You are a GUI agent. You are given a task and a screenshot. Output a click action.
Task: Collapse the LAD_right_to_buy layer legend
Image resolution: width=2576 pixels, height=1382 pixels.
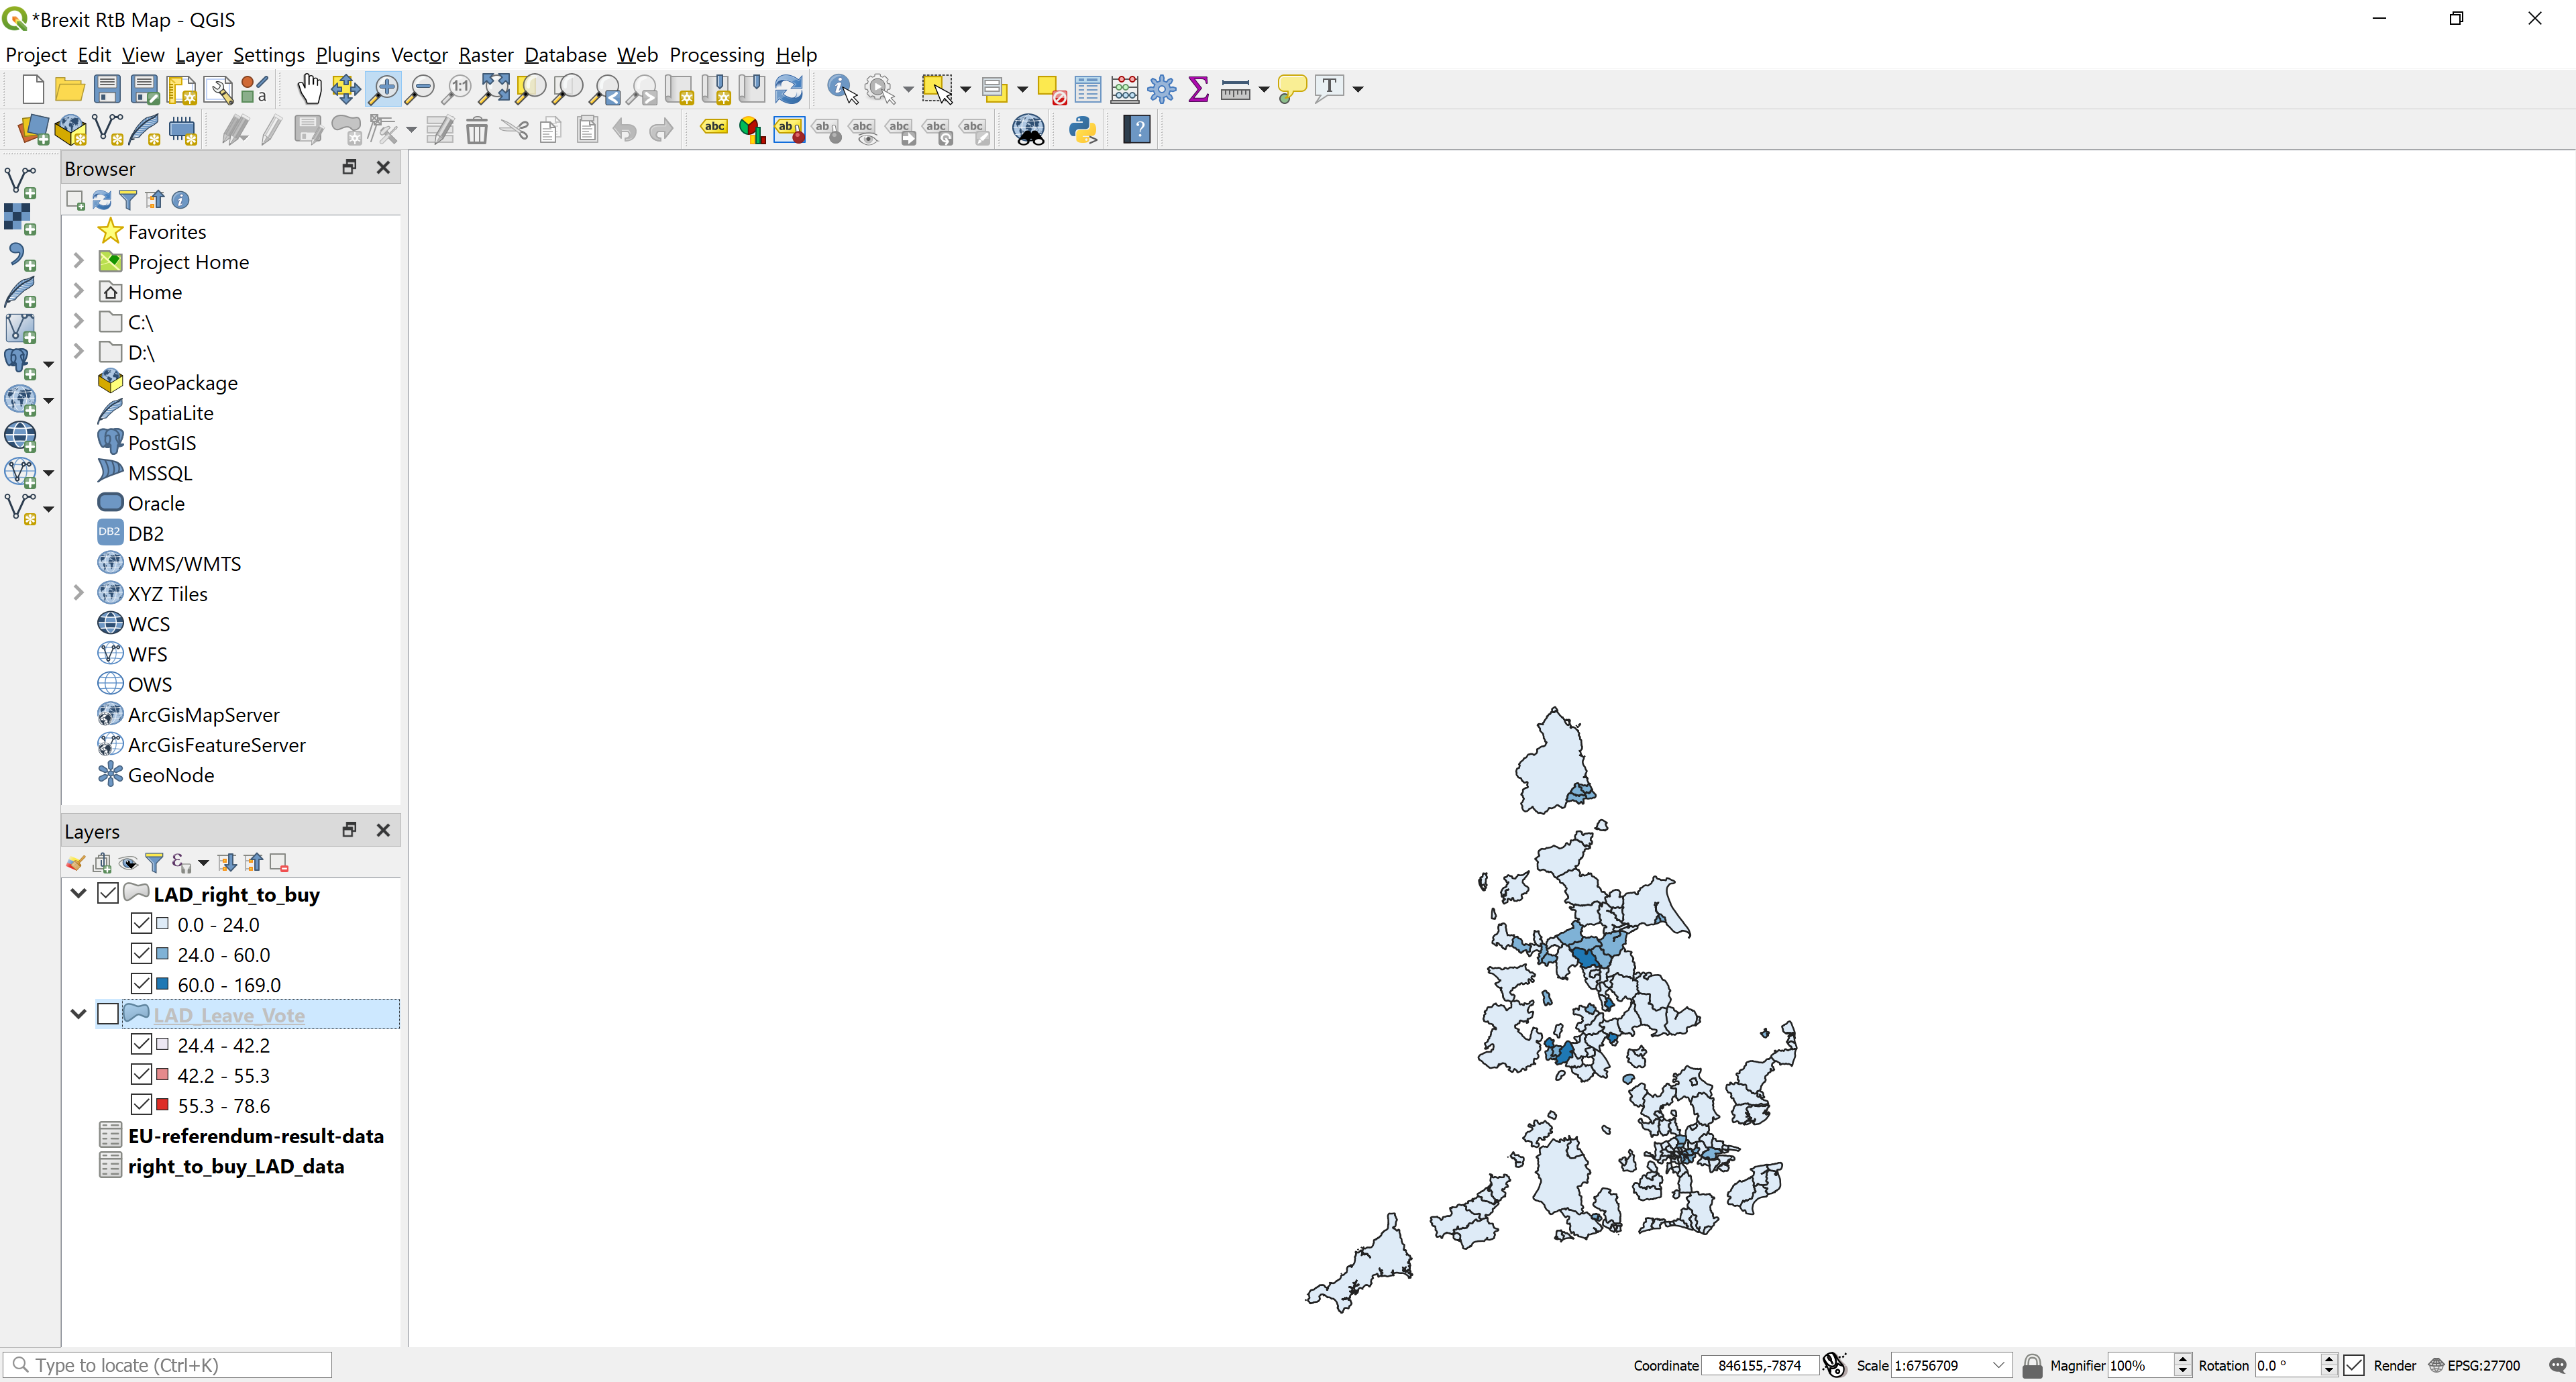tap(78, 893)
